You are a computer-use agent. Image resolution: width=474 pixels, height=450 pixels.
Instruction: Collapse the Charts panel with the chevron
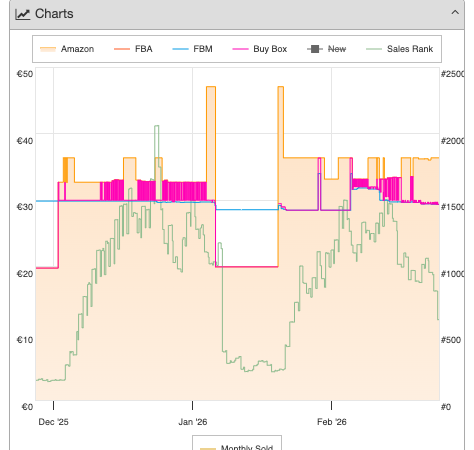455,13
